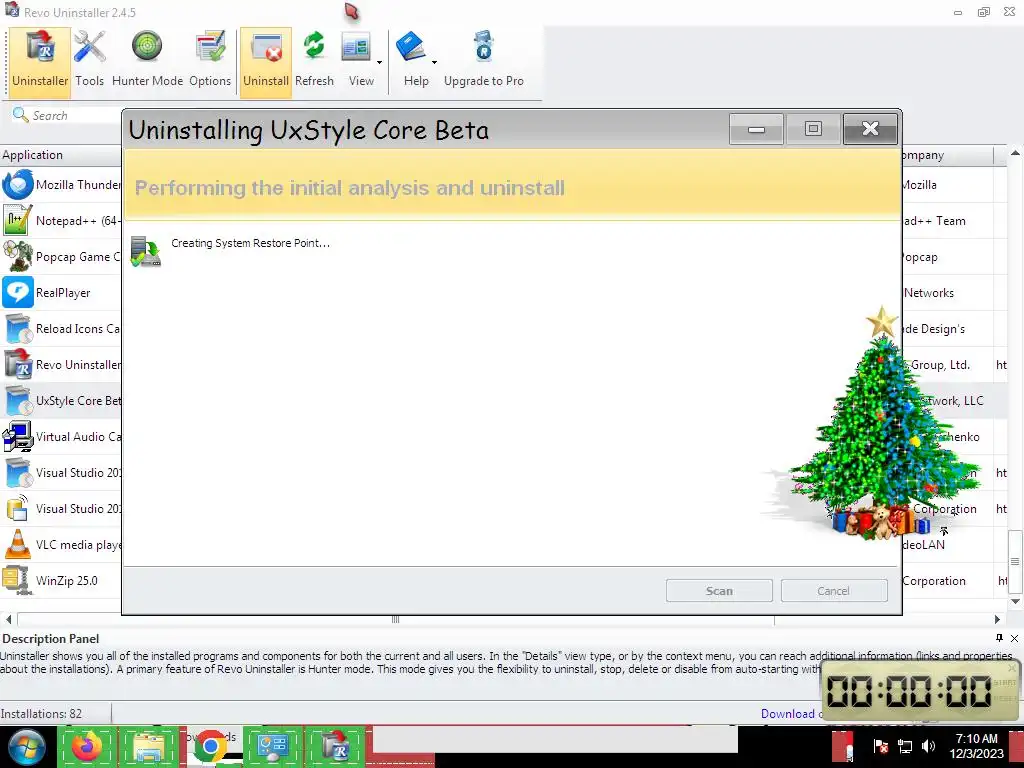Expand the Help dropdown arrow
Viewport: 1024px width, 768px height.
(x=434, y=63)
